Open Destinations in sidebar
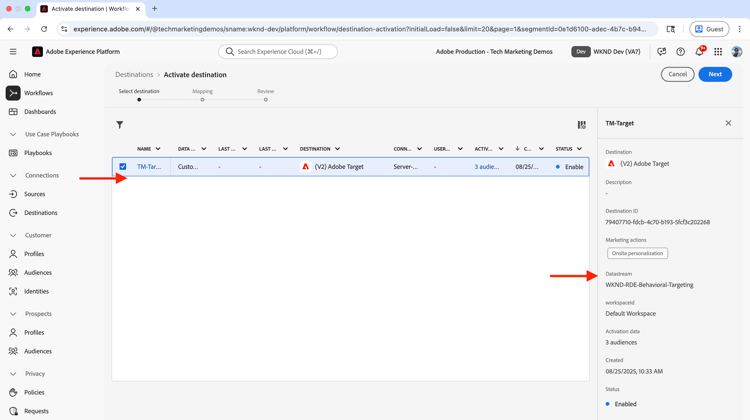The width and height of the screenshot is (750, 420). 41,212
